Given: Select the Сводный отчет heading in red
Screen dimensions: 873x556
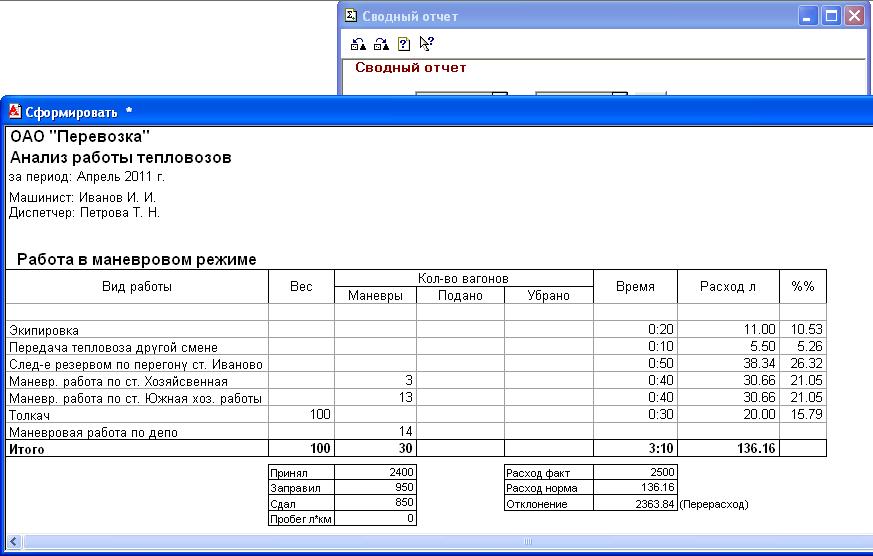Looking at the screenshot, I should [410, 67].
